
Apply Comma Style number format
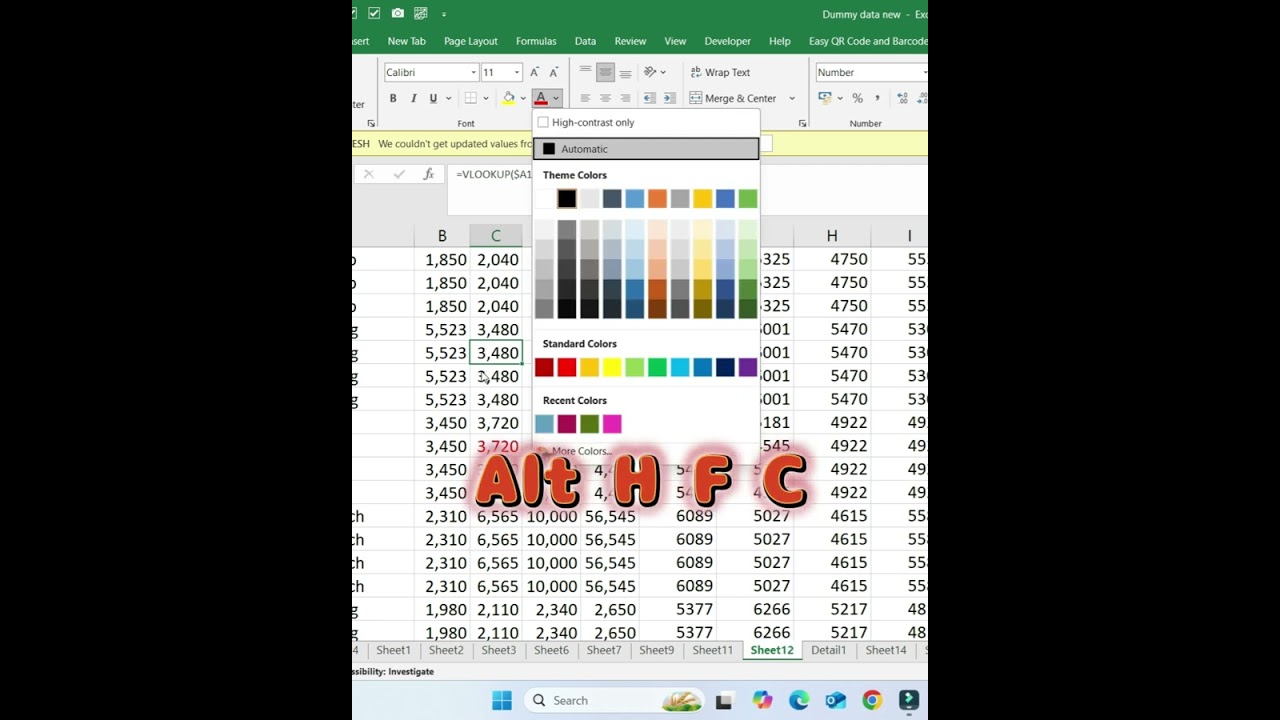[877, 98]
